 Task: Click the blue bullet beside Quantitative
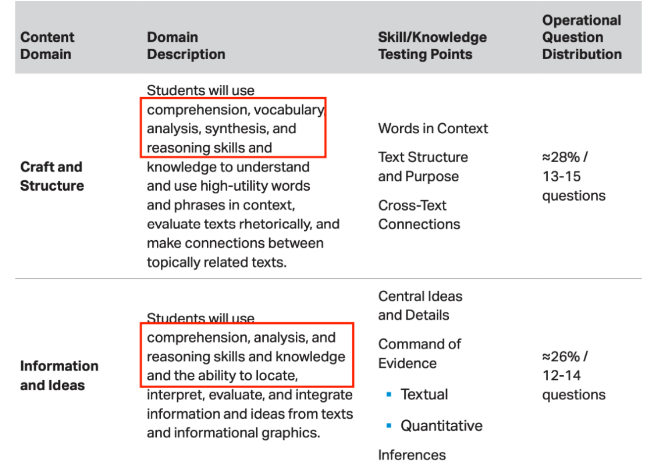[389, 426]
